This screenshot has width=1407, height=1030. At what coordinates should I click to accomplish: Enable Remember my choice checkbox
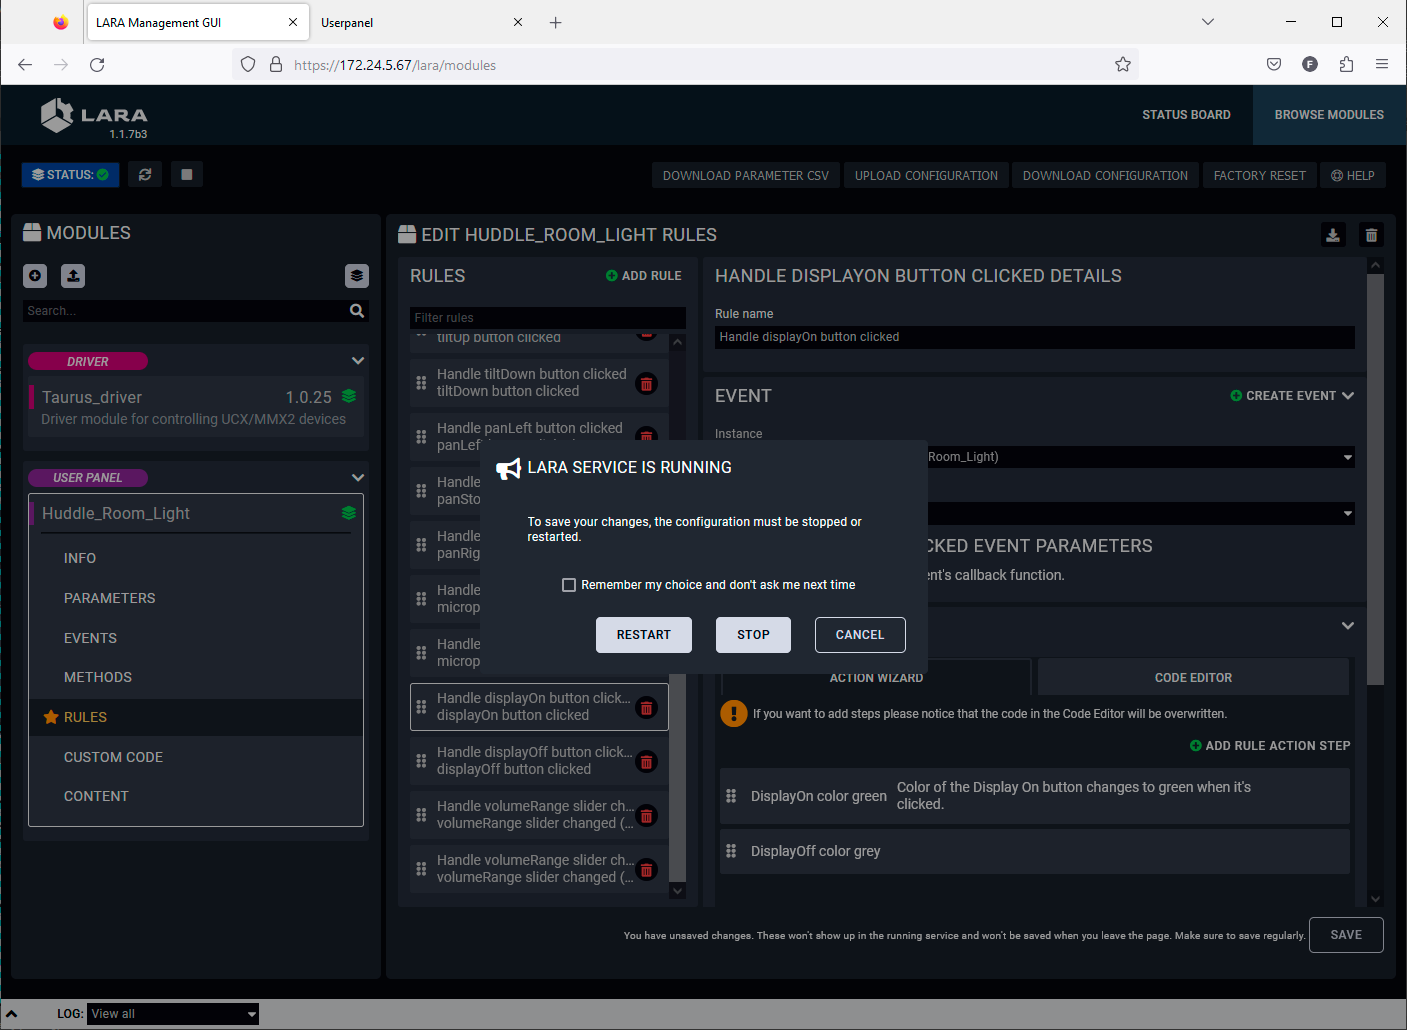tap(569, 585)
